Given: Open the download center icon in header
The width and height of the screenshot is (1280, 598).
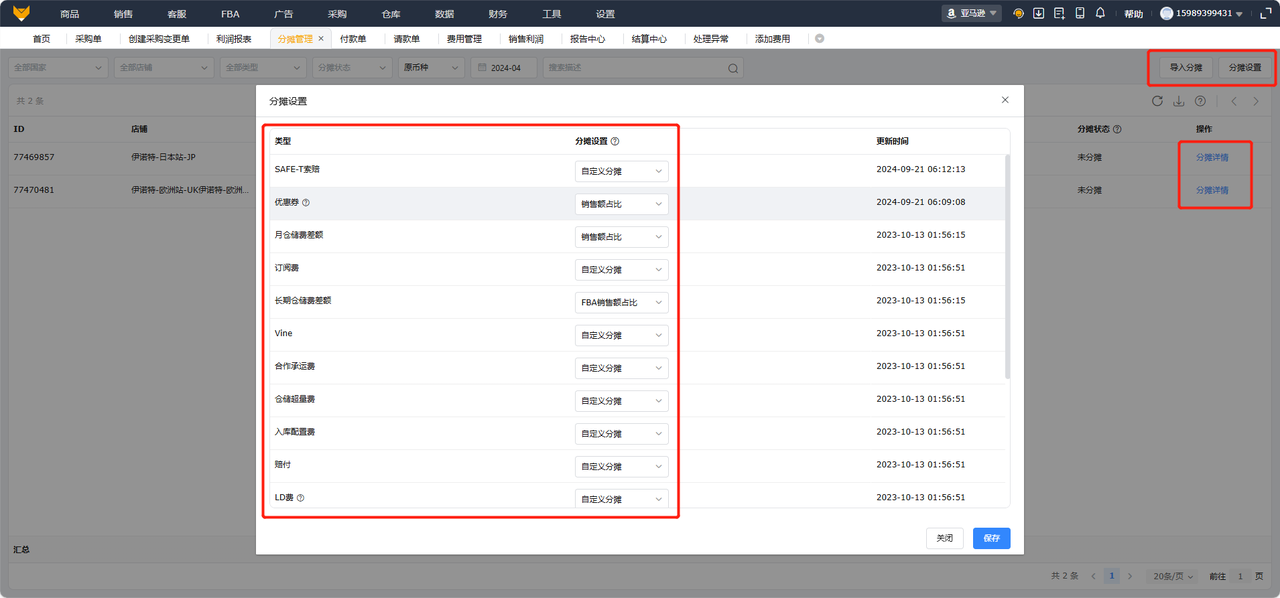Looking at the screenshot, I should 1039,14.
